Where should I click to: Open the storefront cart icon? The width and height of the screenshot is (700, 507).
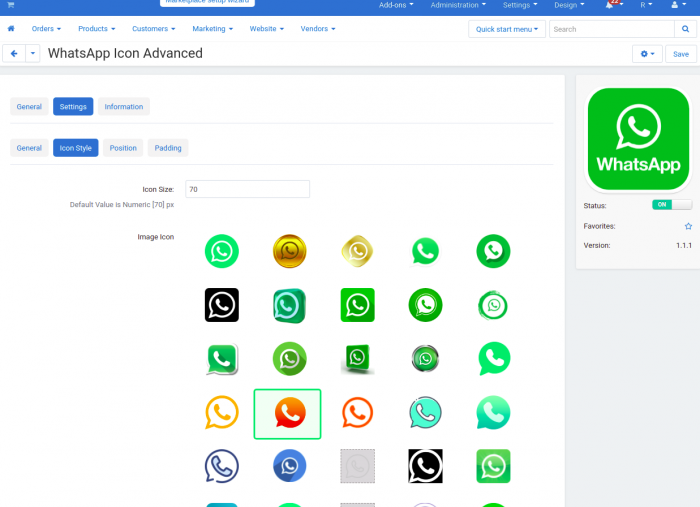(x=11, y=4)
